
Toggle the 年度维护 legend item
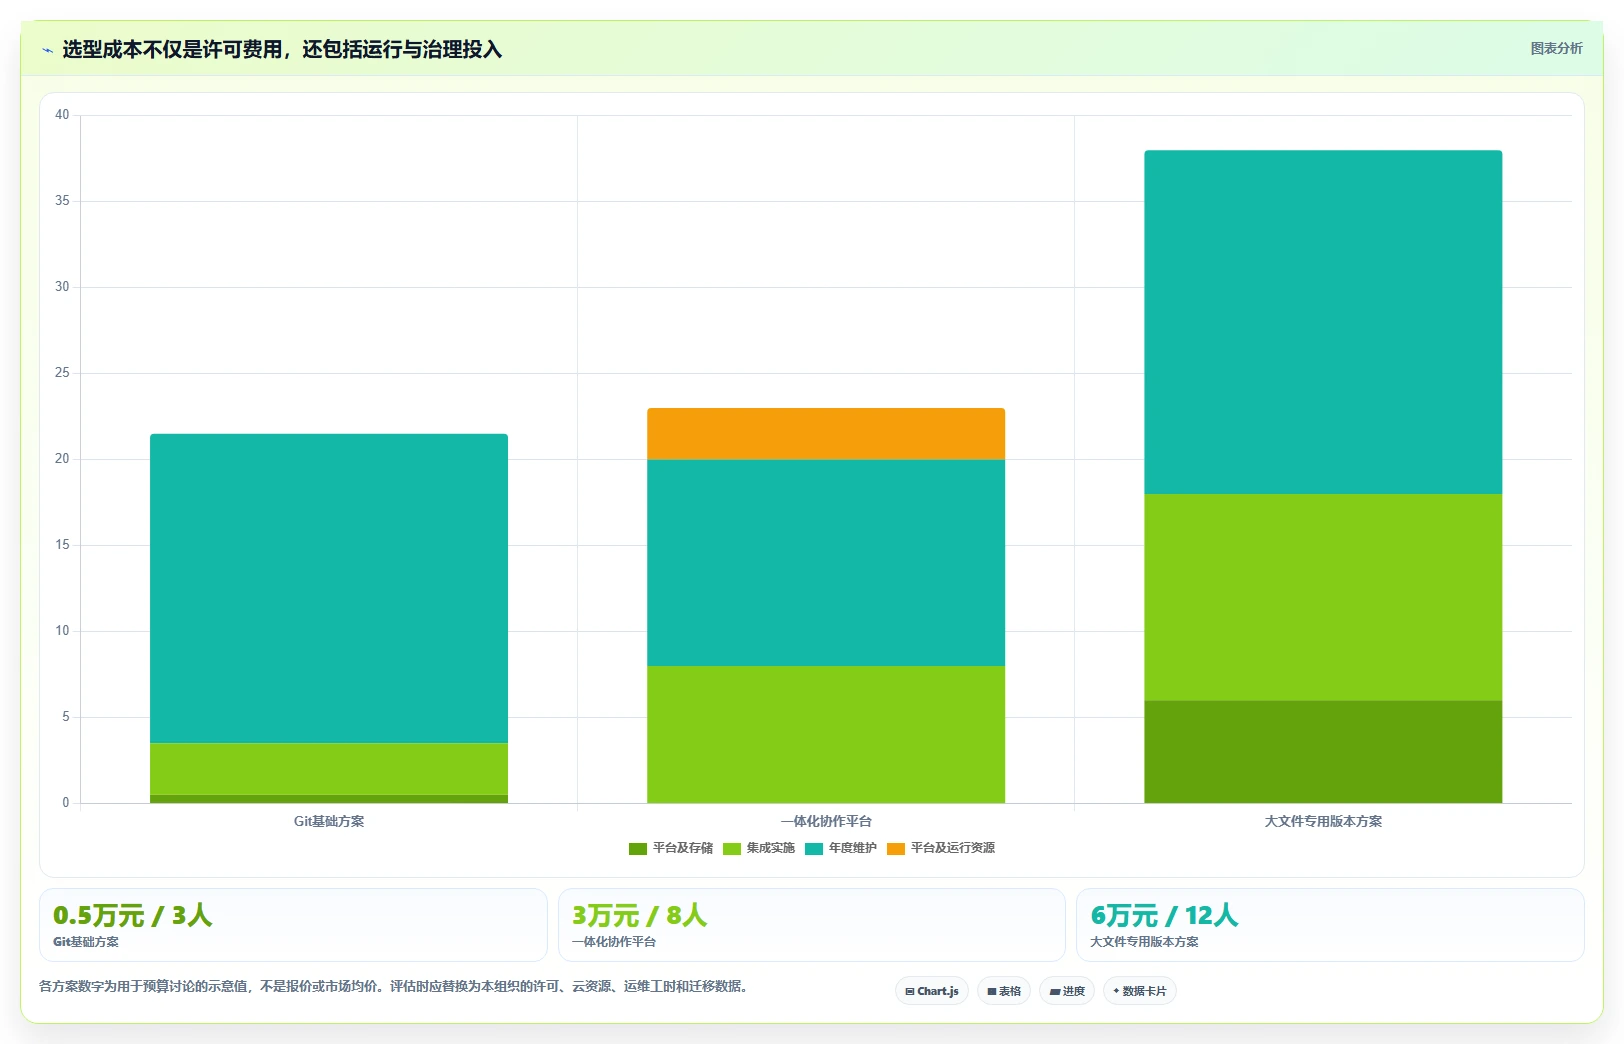(x=841, y=848)
